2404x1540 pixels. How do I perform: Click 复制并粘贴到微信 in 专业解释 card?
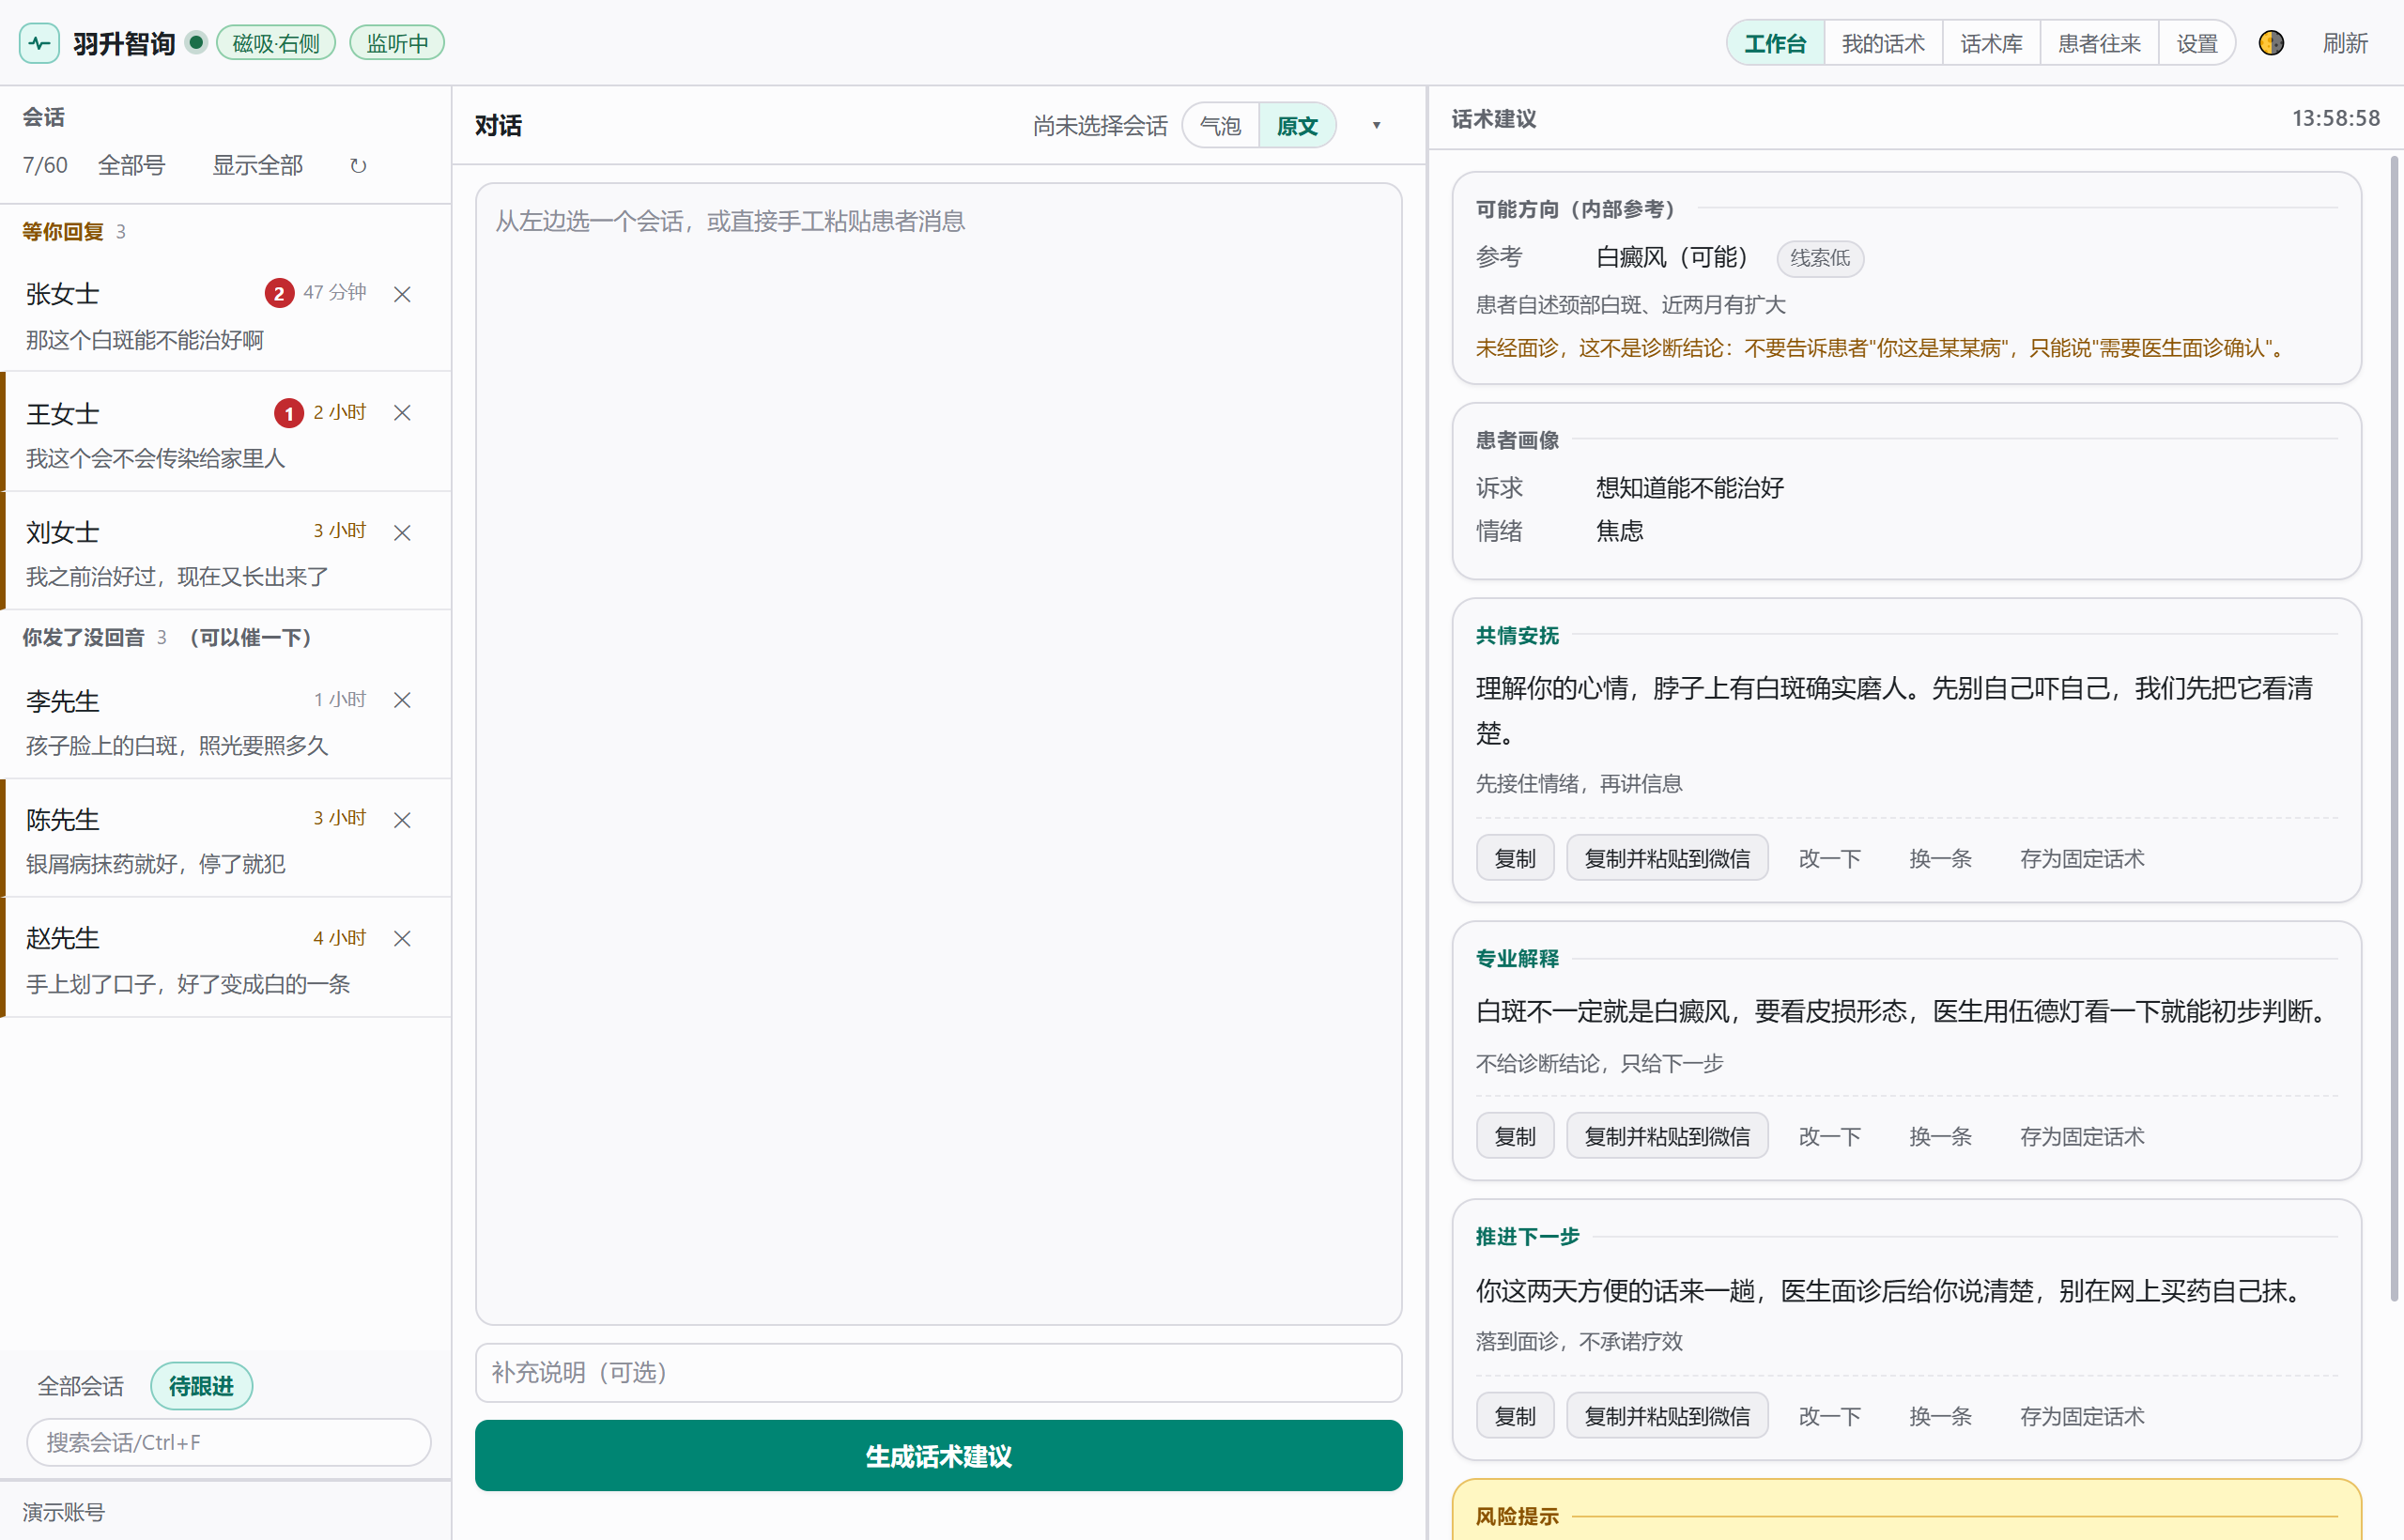click(1667, 1136)
